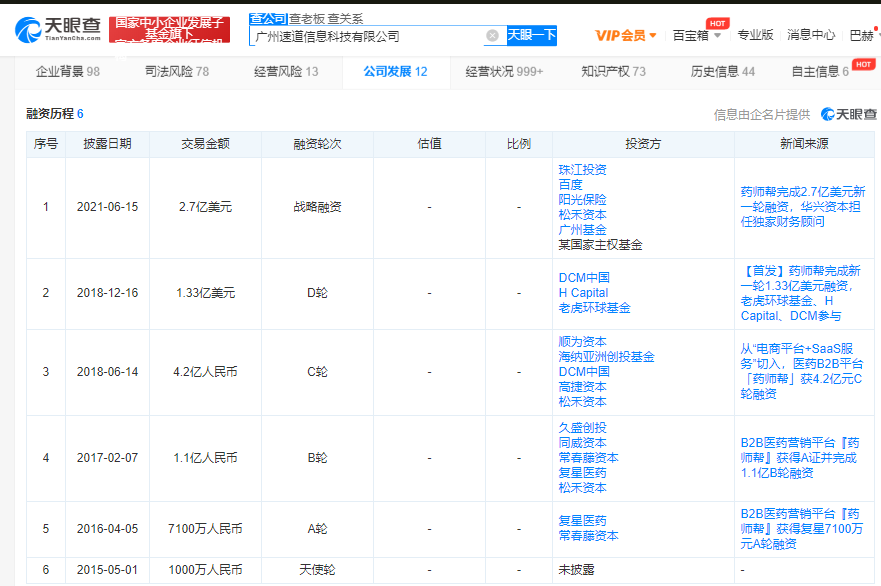Switch to 经营风险 tab
The height and width of the screenshot is (586, 881).
(x=286, y=71)
